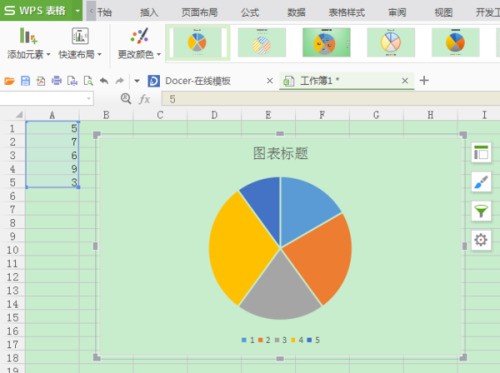
Task: Select row header 10
Action: click(x=12, y=250)
